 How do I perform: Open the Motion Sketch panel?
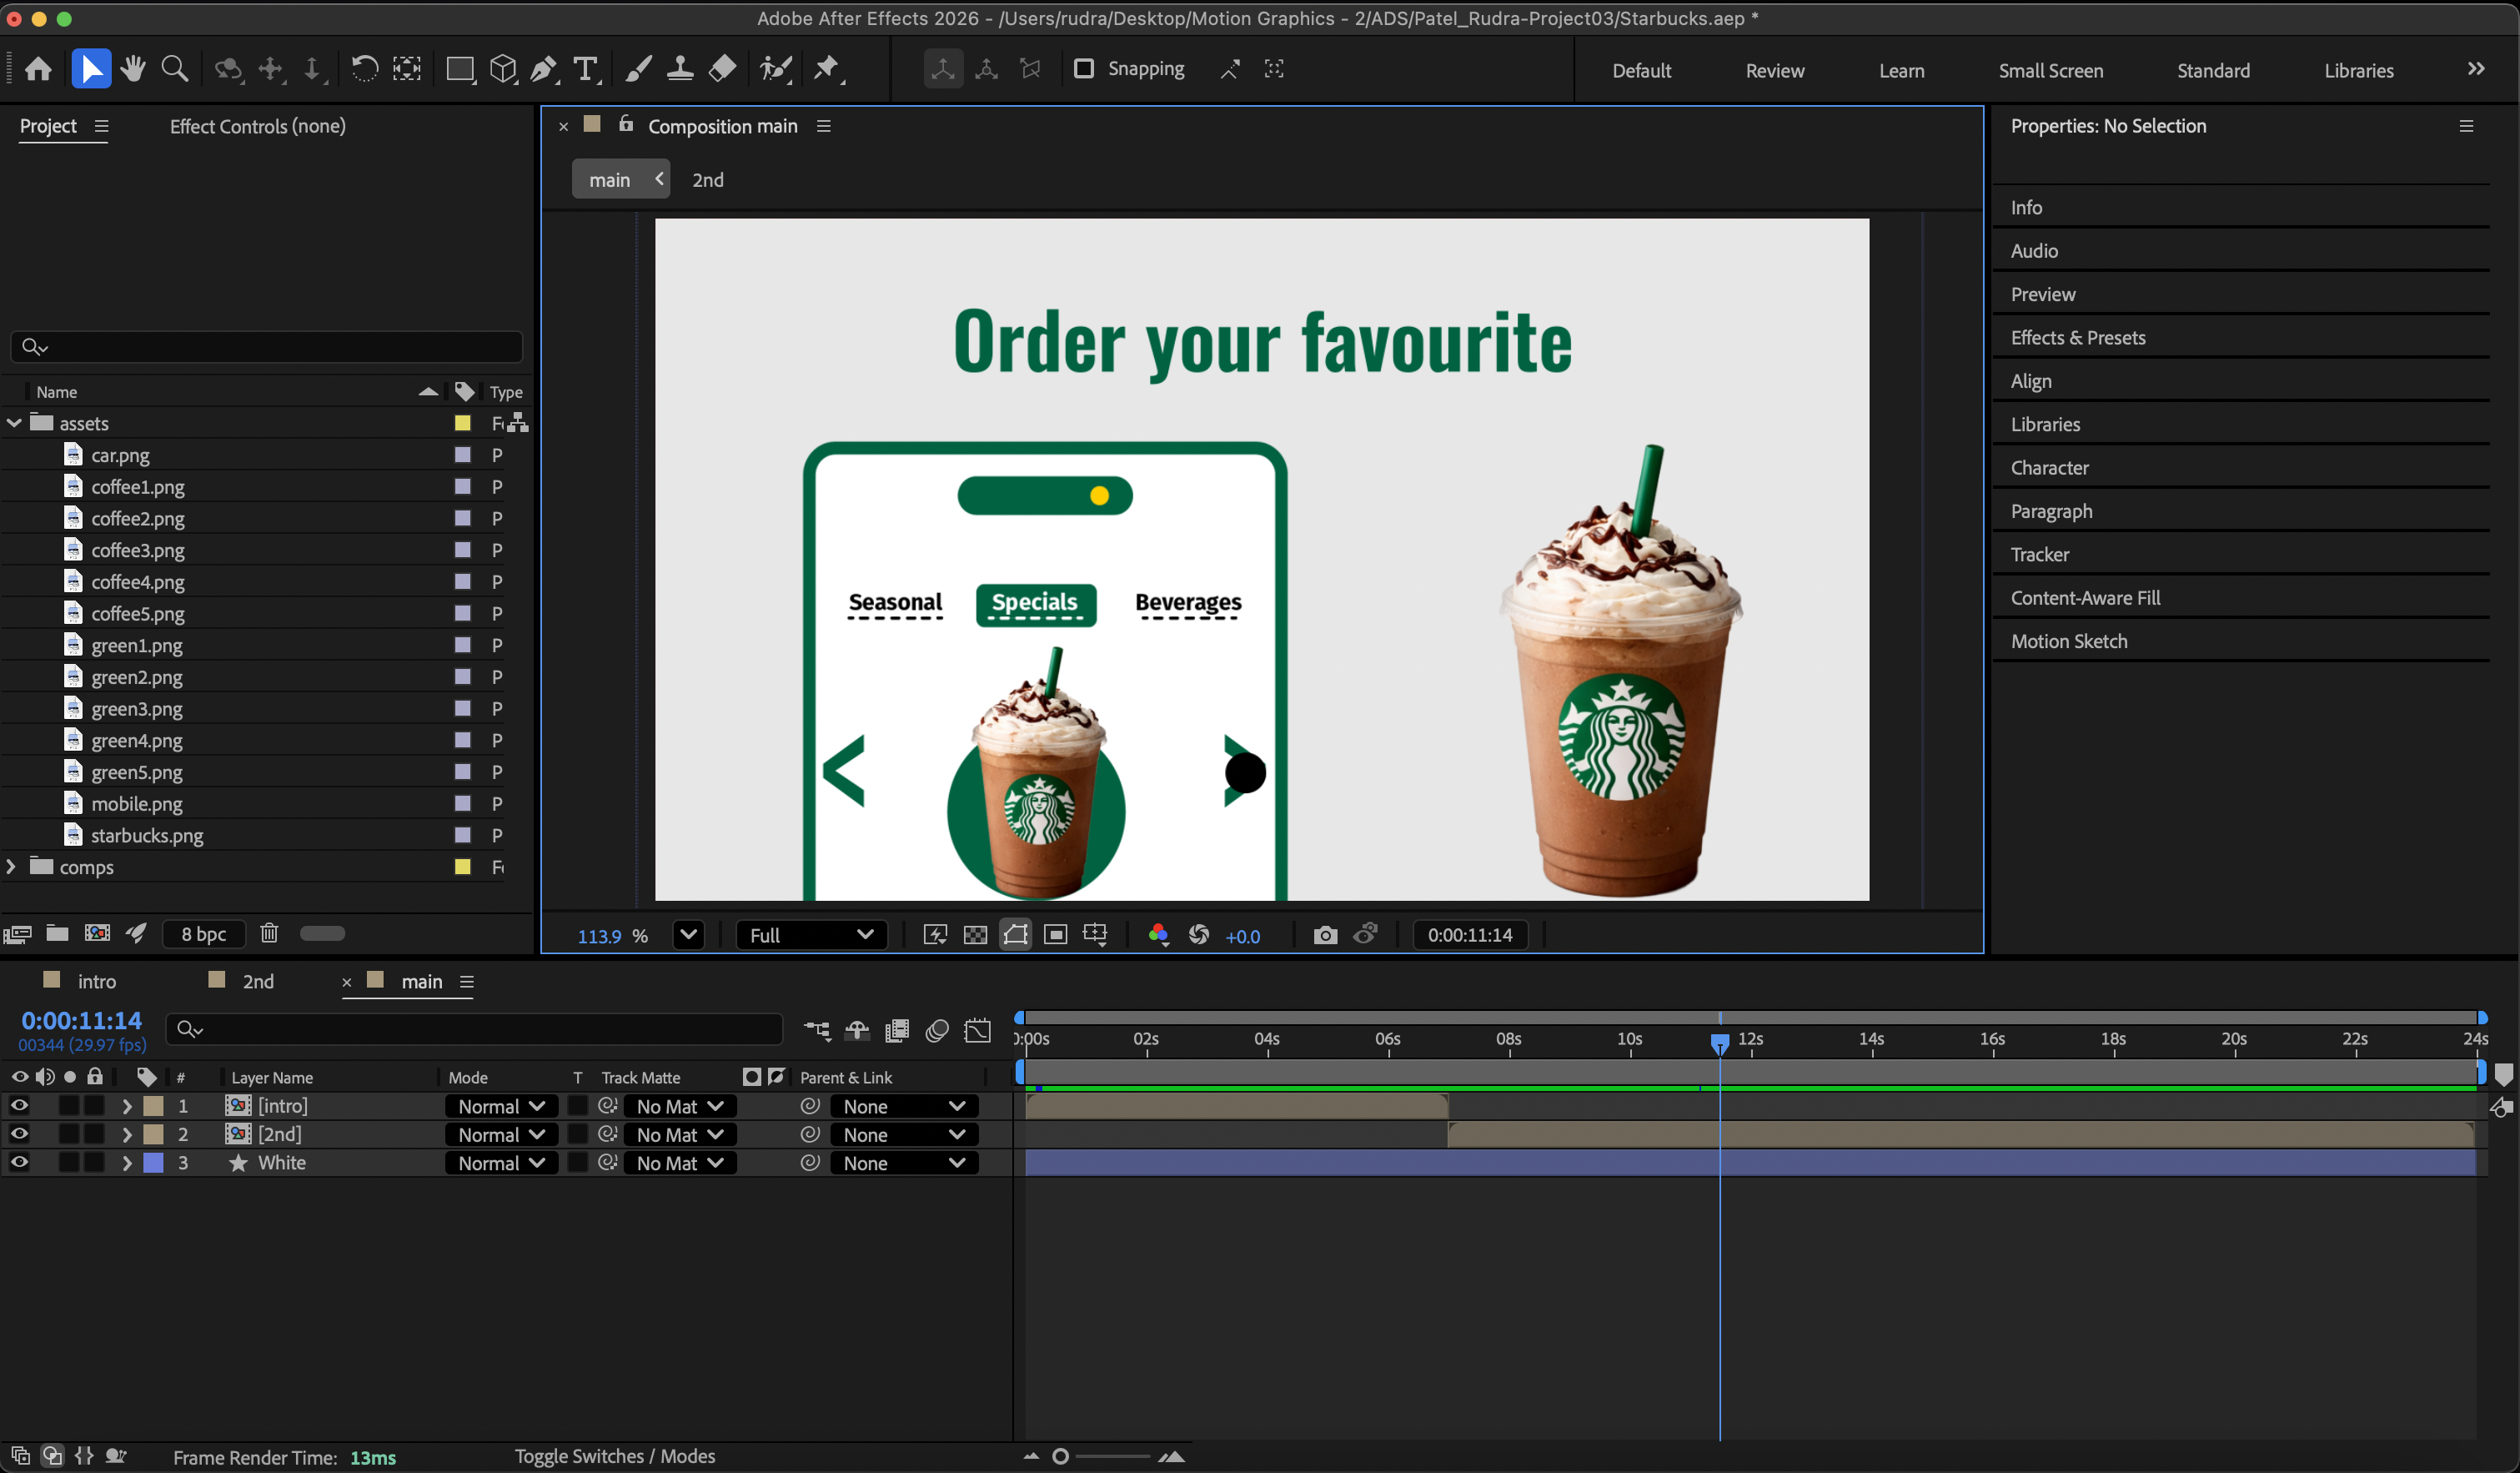tap(2069, 641)
